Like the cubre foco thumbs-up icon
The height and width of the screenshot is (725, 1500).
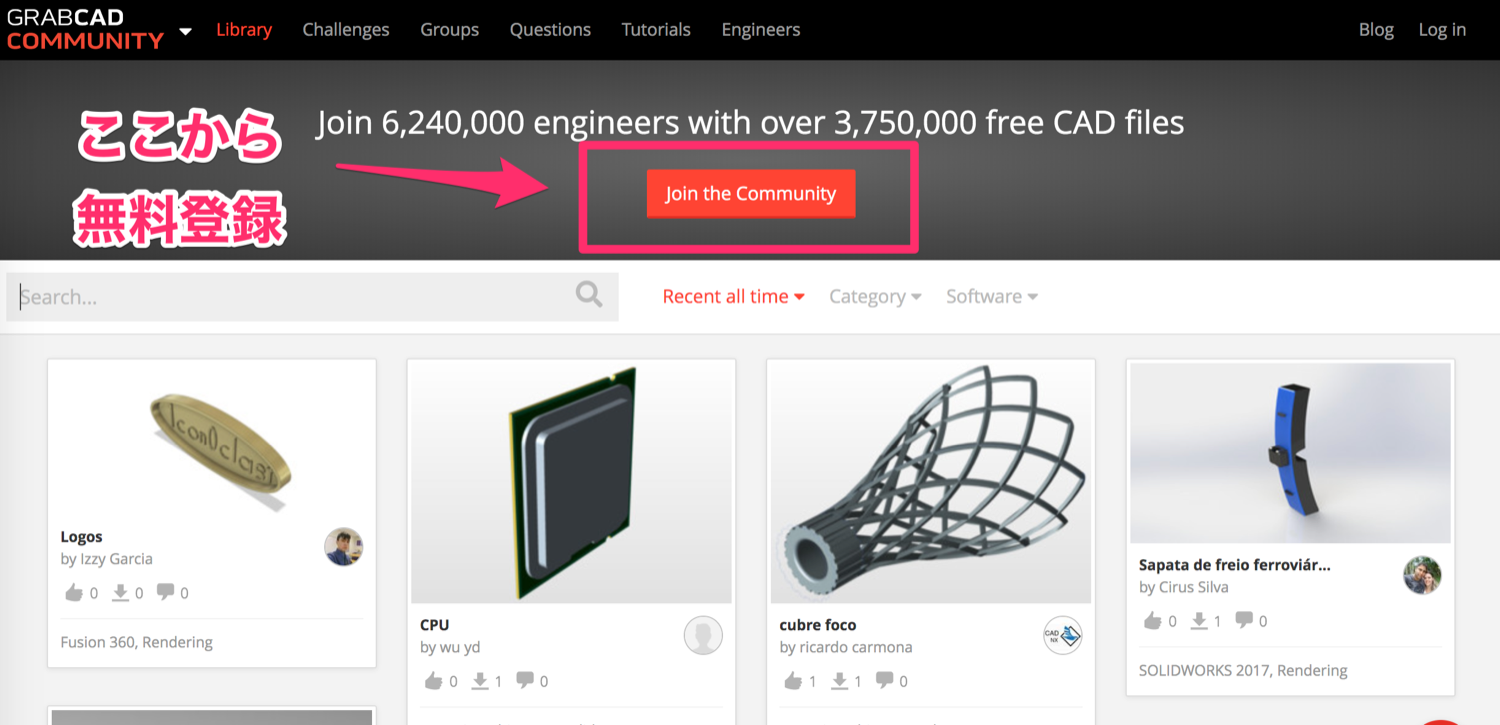point(793,680)
